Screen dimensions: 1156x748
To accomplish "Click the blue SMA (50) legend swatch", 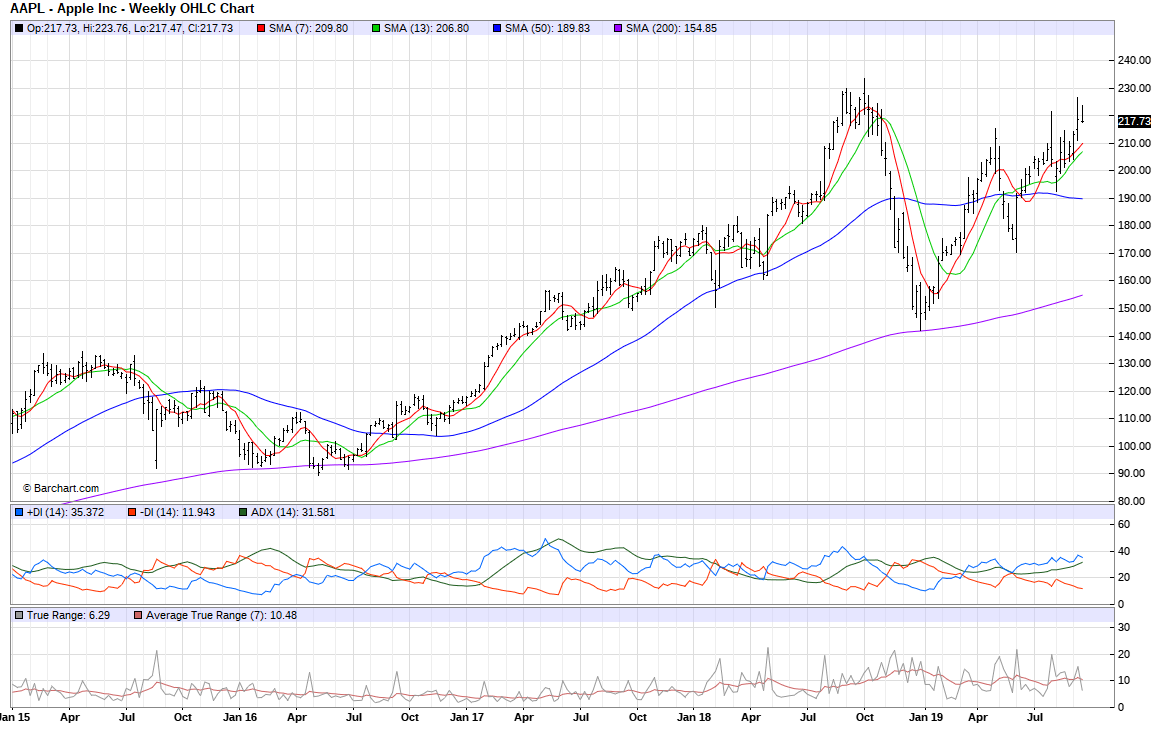I will (497, 28).
